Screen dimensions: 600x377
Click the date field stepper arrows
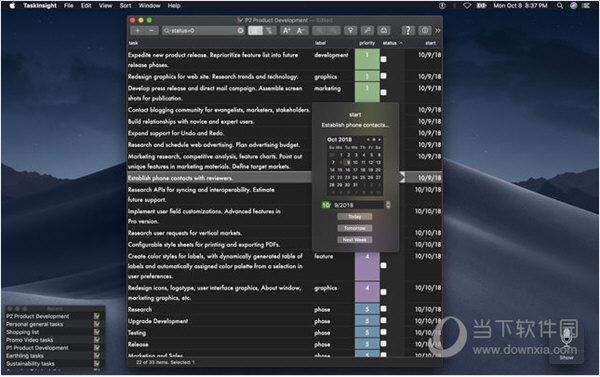(x=388, y=205)
